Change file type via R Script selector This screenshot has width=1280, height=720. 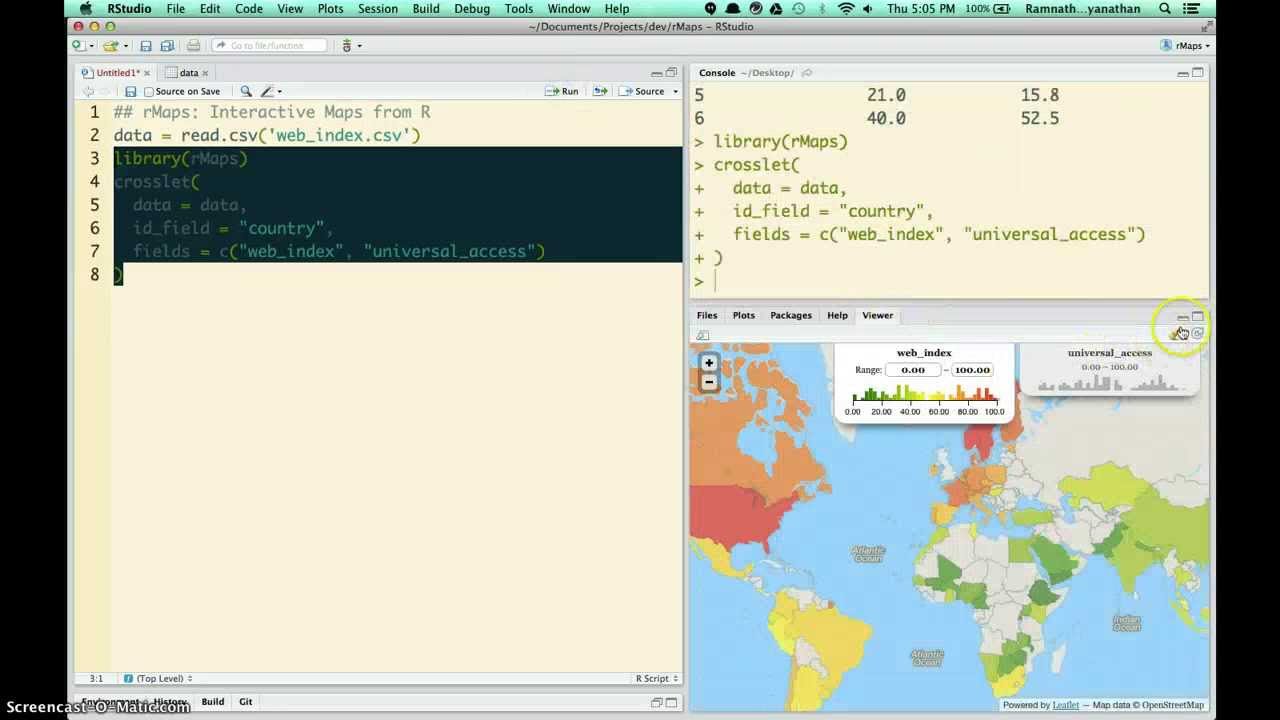pos(656,679)
